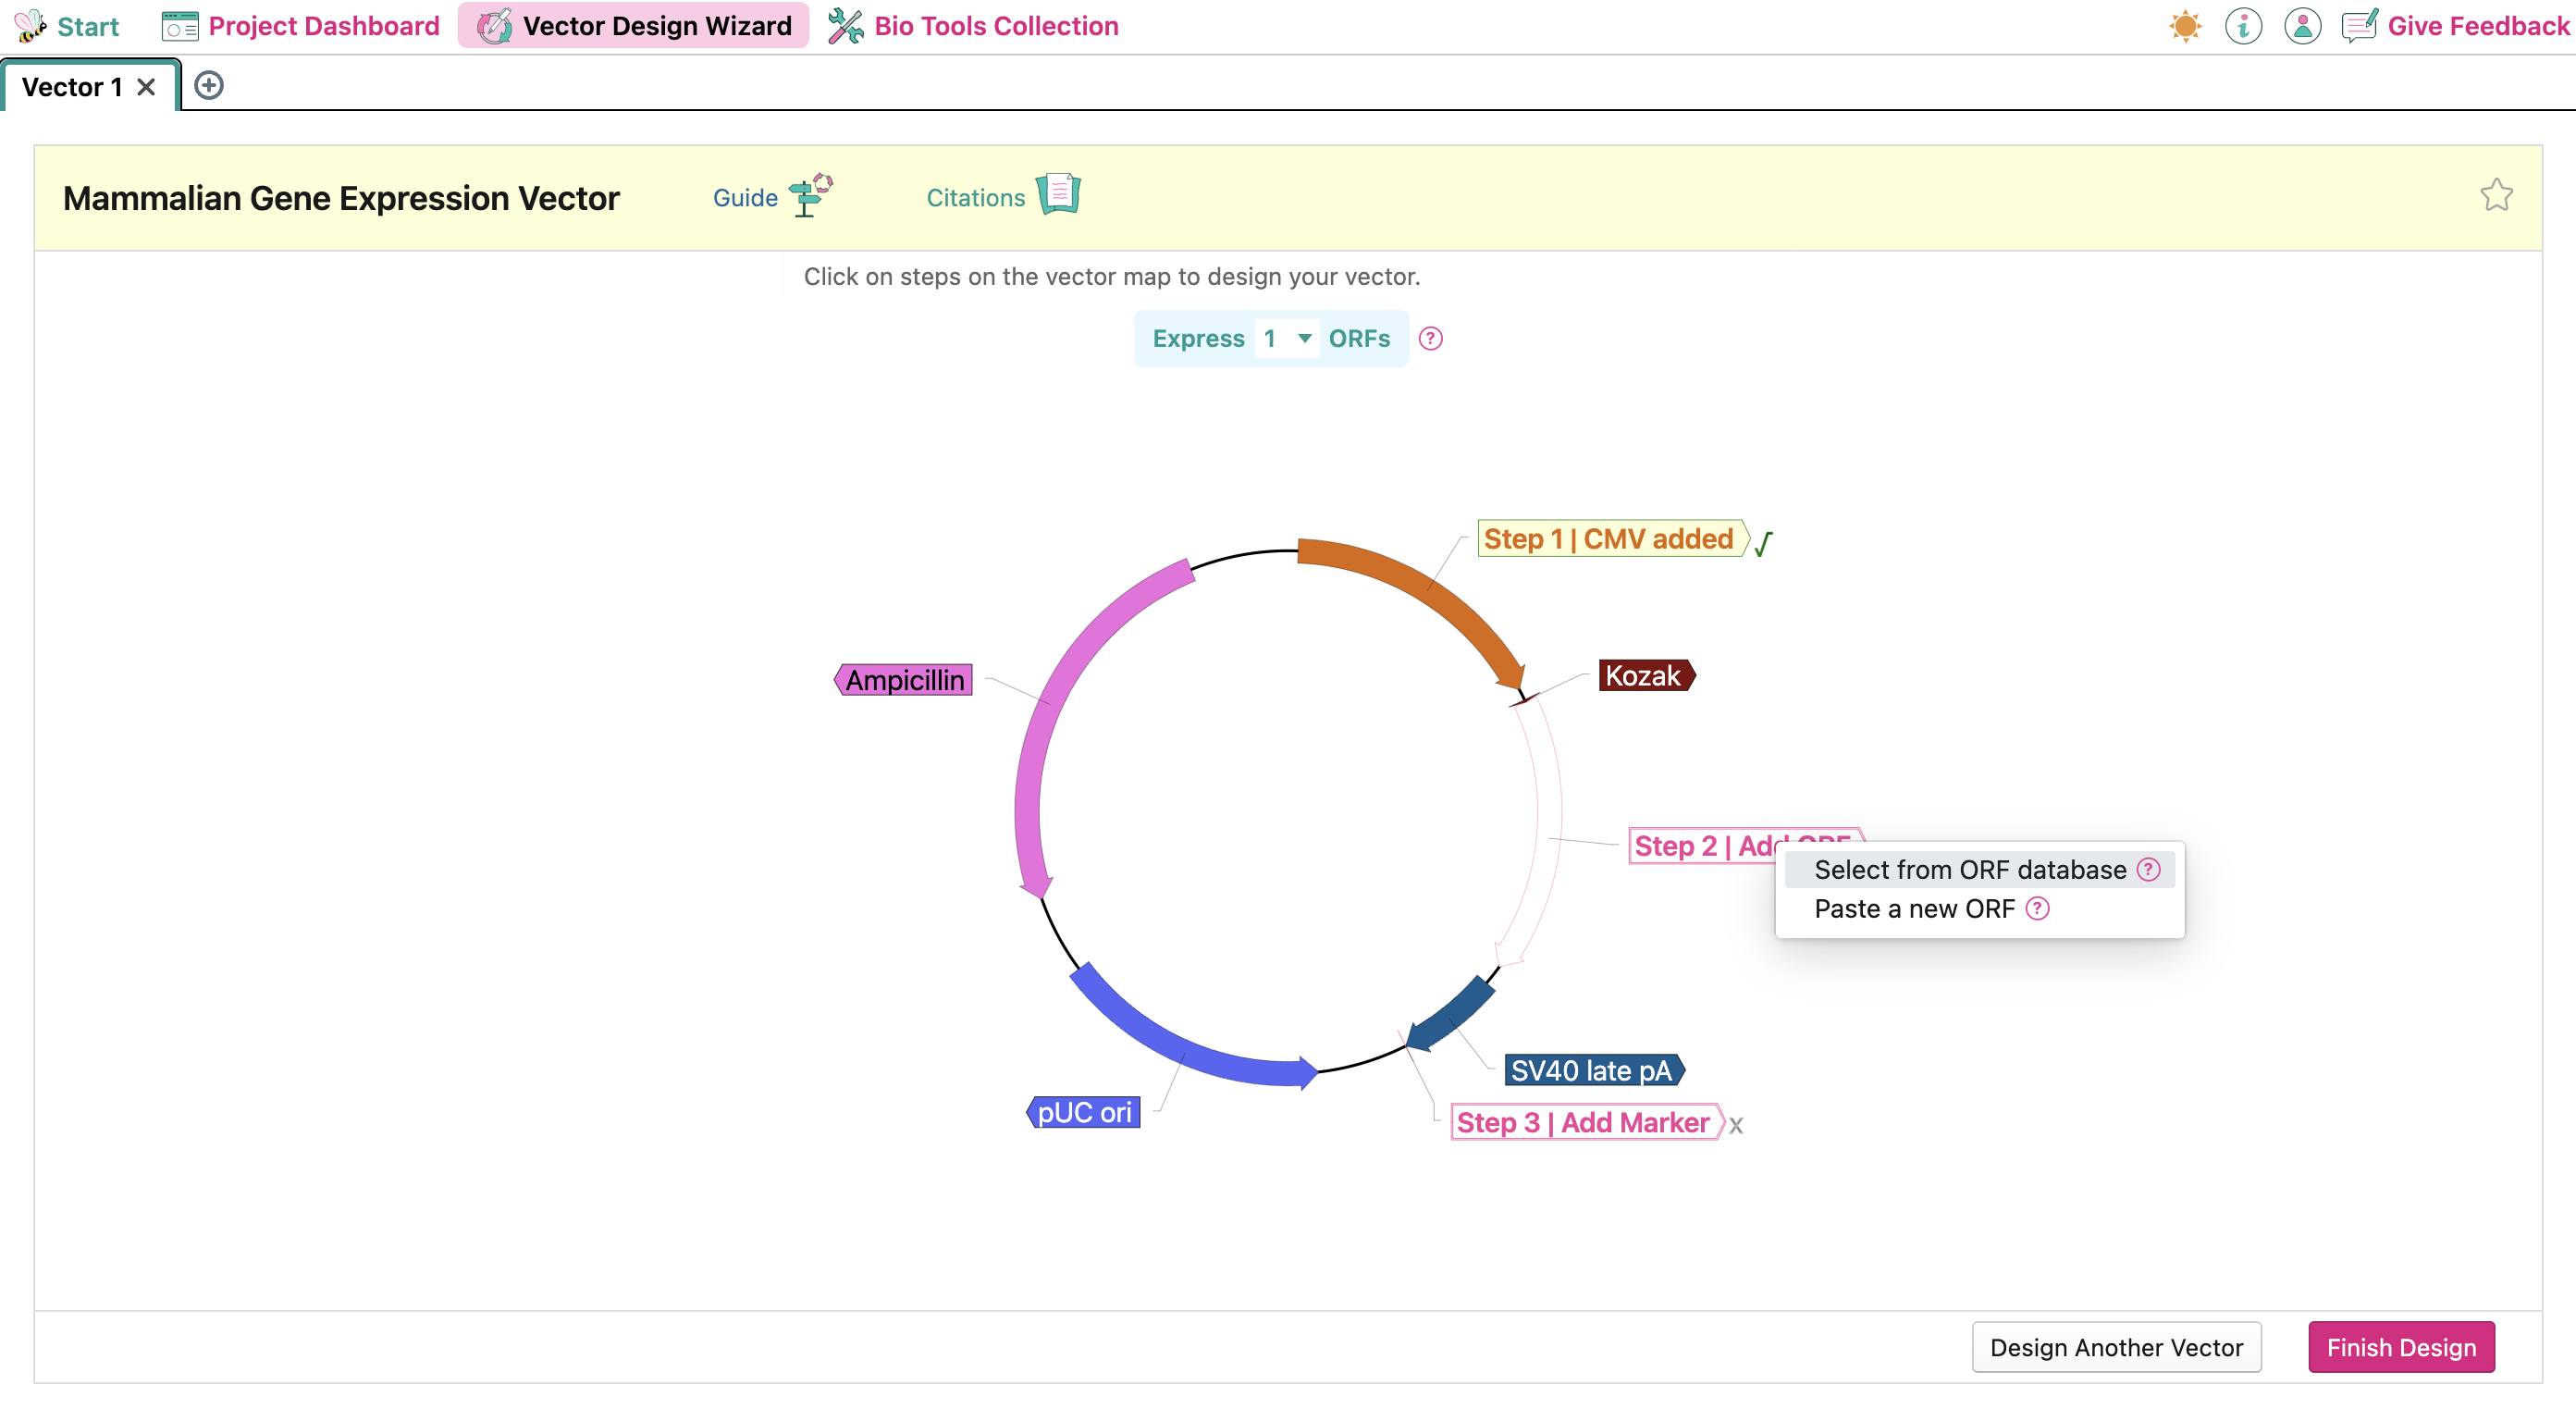Open Bio Tools Collection
Screen dimensions: 2576x1421
[x=973, y=26]
